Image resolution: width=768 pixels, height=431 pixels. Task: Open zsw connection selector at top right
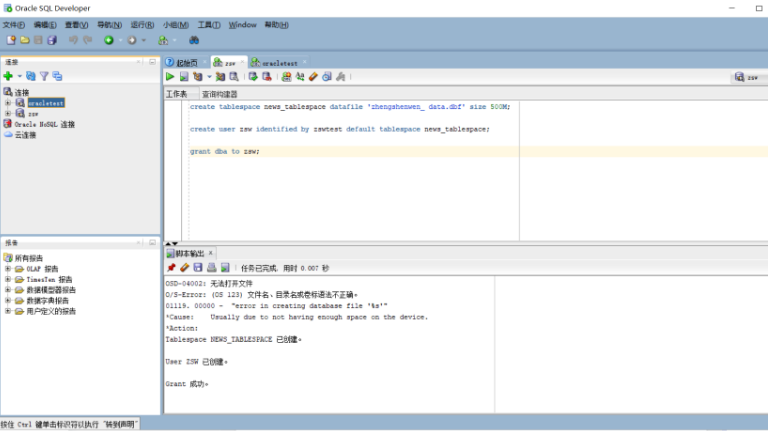tap(749, 77)
